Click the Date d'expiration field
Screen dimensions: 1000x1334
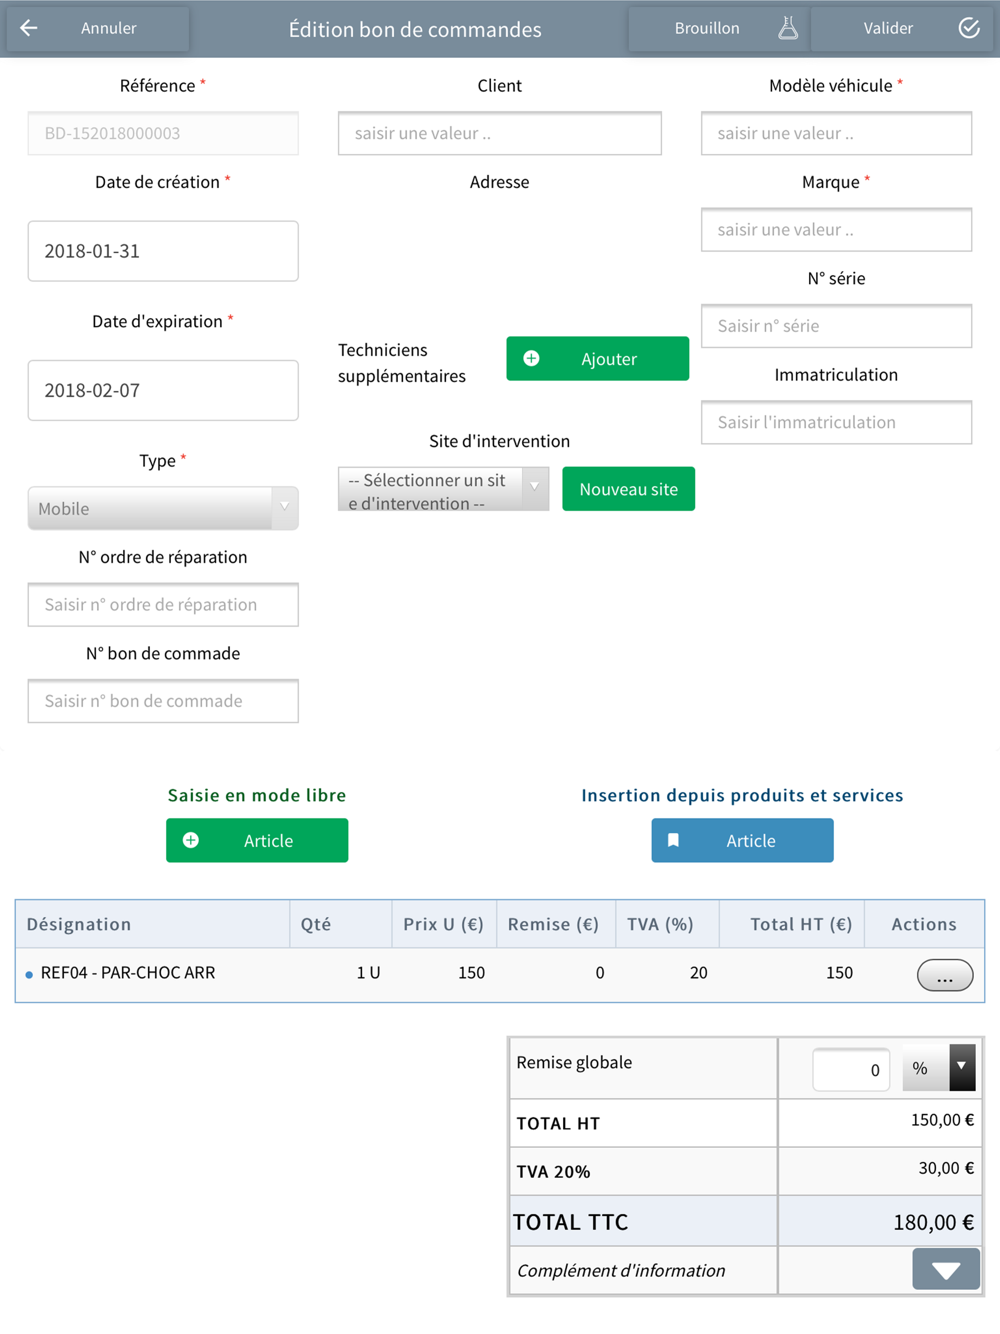pos(163,390)
